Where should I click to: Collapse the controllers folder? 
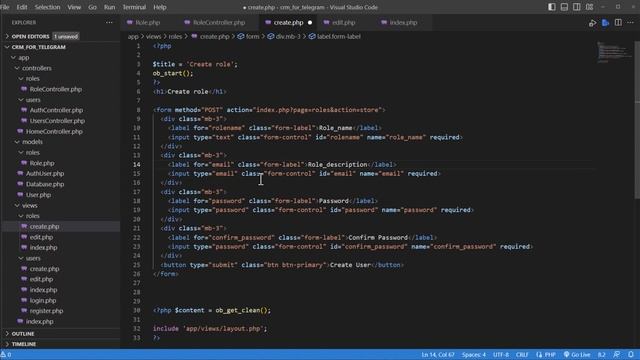point(36,68)
